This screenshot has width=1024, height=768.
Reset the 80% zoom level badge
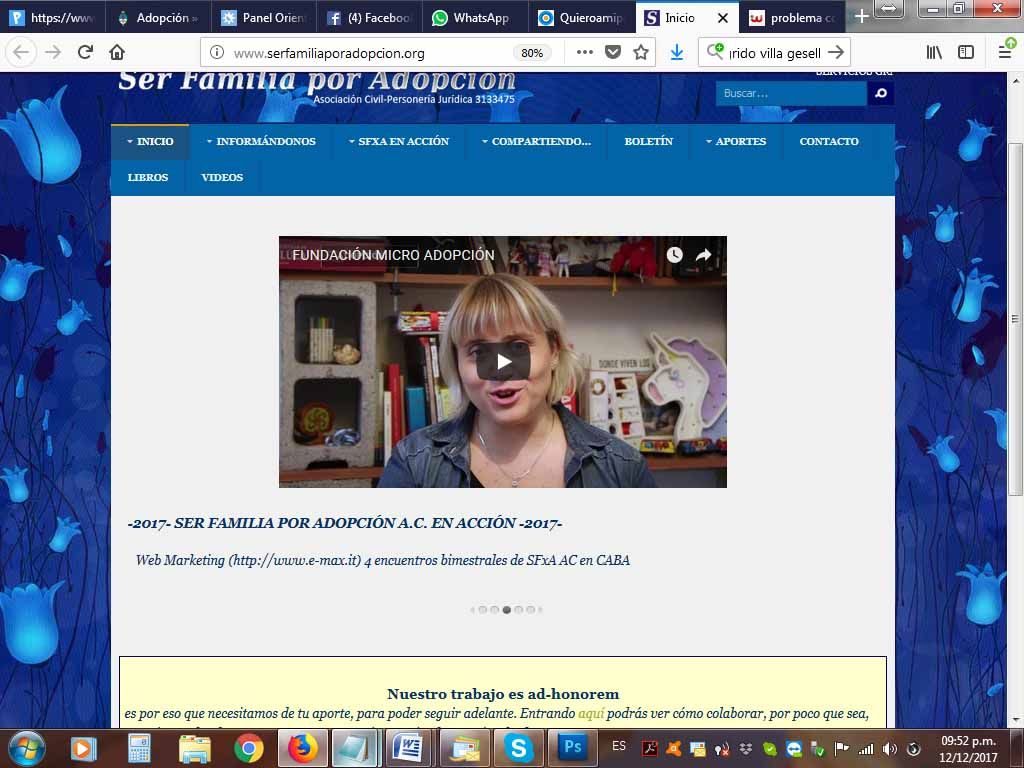click(532, 53)
